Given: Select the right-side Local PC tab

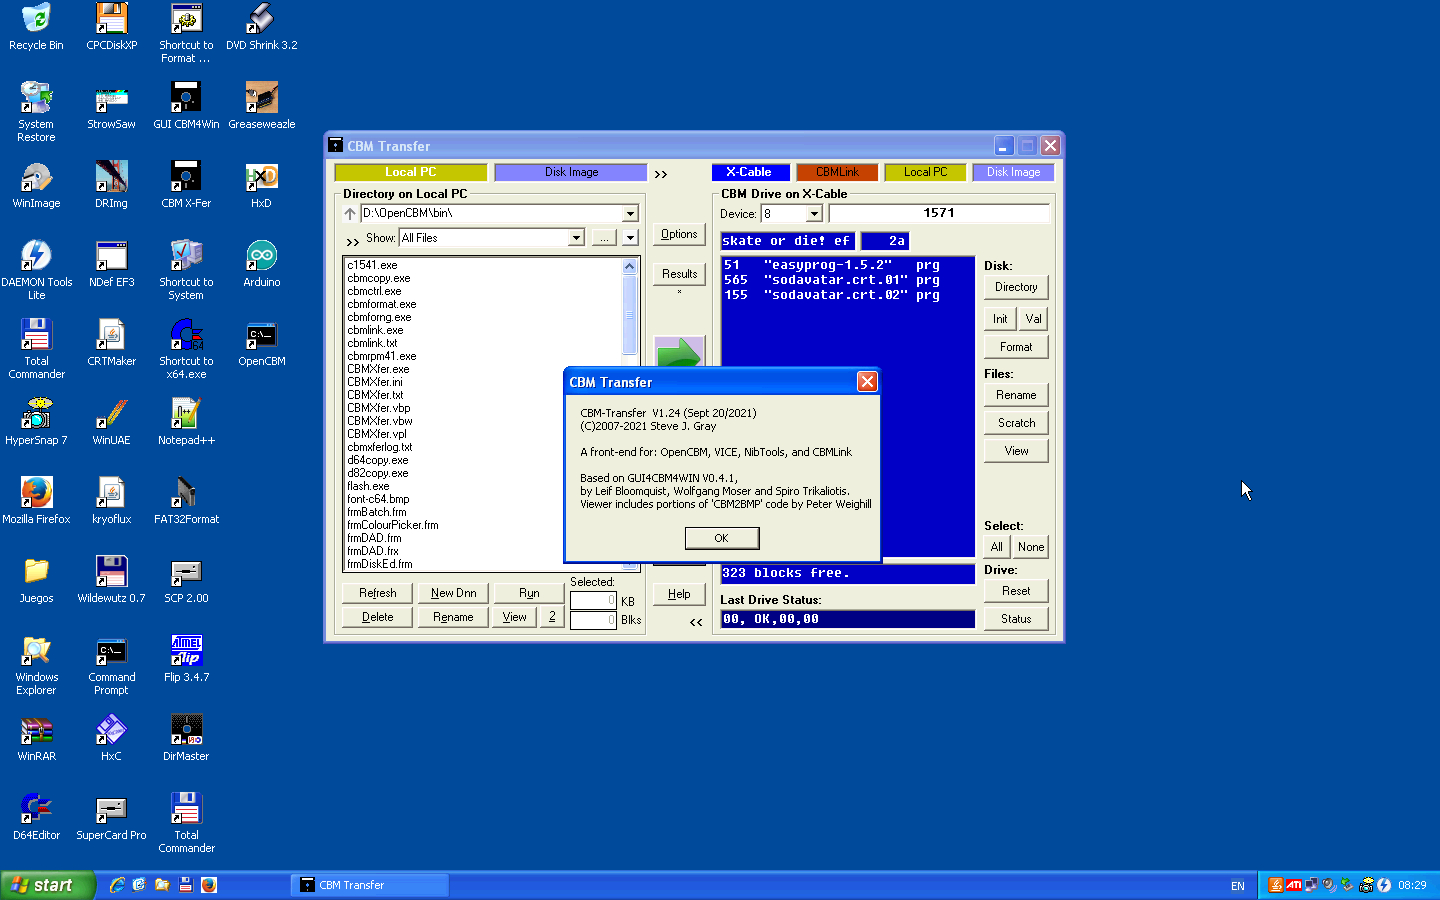Looking at the screenshot, I should pos(926,172).
